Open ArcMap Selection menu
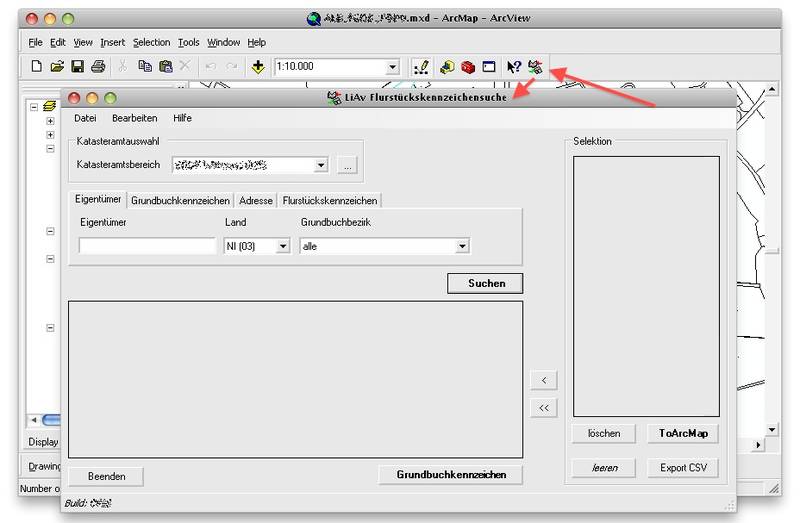The width and height of the screenshot is (800, 523). [x=152, y=42]
